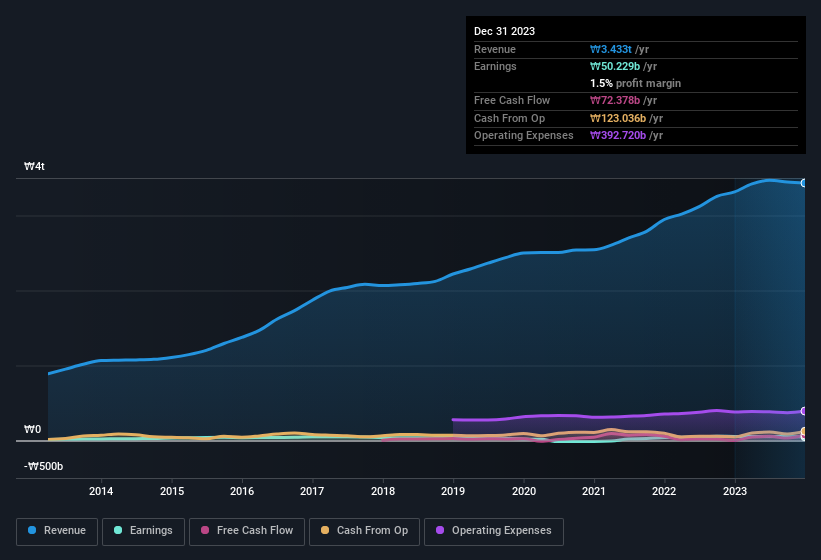Click the ₩3.433t revenue value in tooltip
The height and width of the screenshot is (560, 821).
[x=611, y=49]
